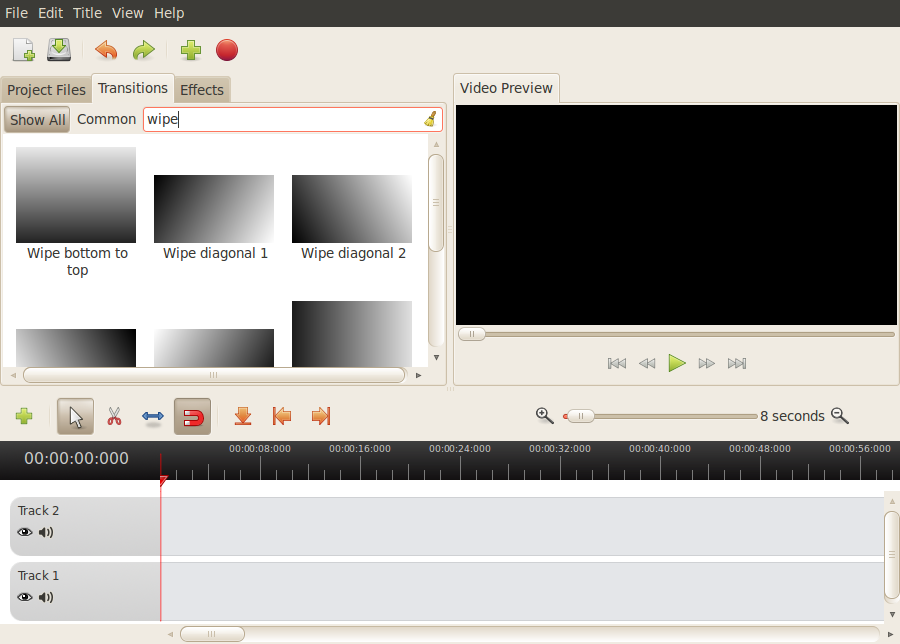Switch to the Effects tab

[x=202, y=90]
